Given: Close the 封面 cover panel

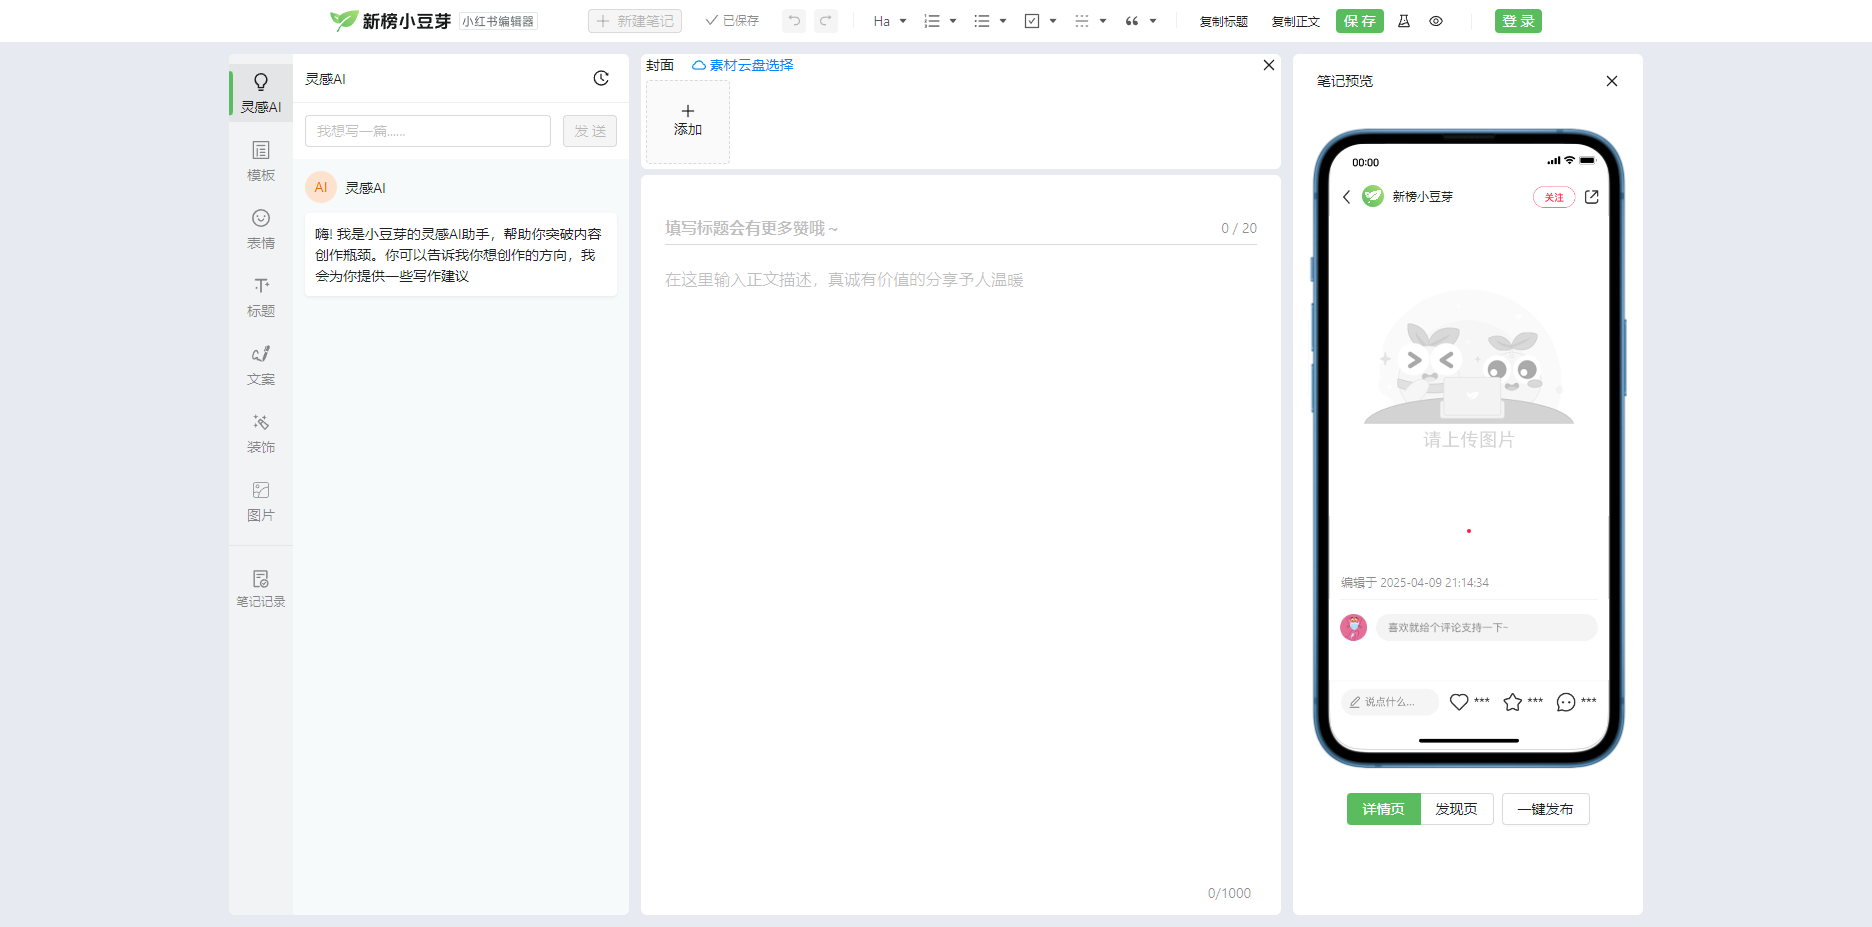Looking at the screenshot, I should coord(1269,65).
